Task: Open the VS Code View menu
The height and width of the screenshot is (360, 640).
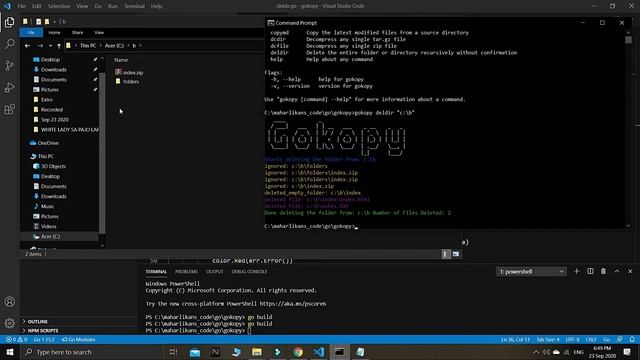Action: click(x=82, y=6)
